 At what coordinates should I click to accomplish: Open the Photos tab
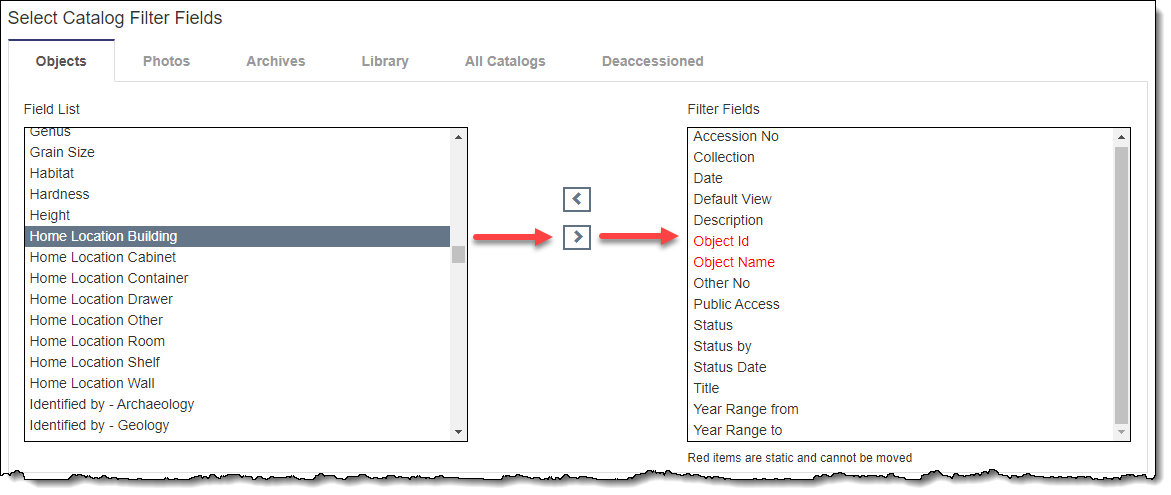(166, 61)
